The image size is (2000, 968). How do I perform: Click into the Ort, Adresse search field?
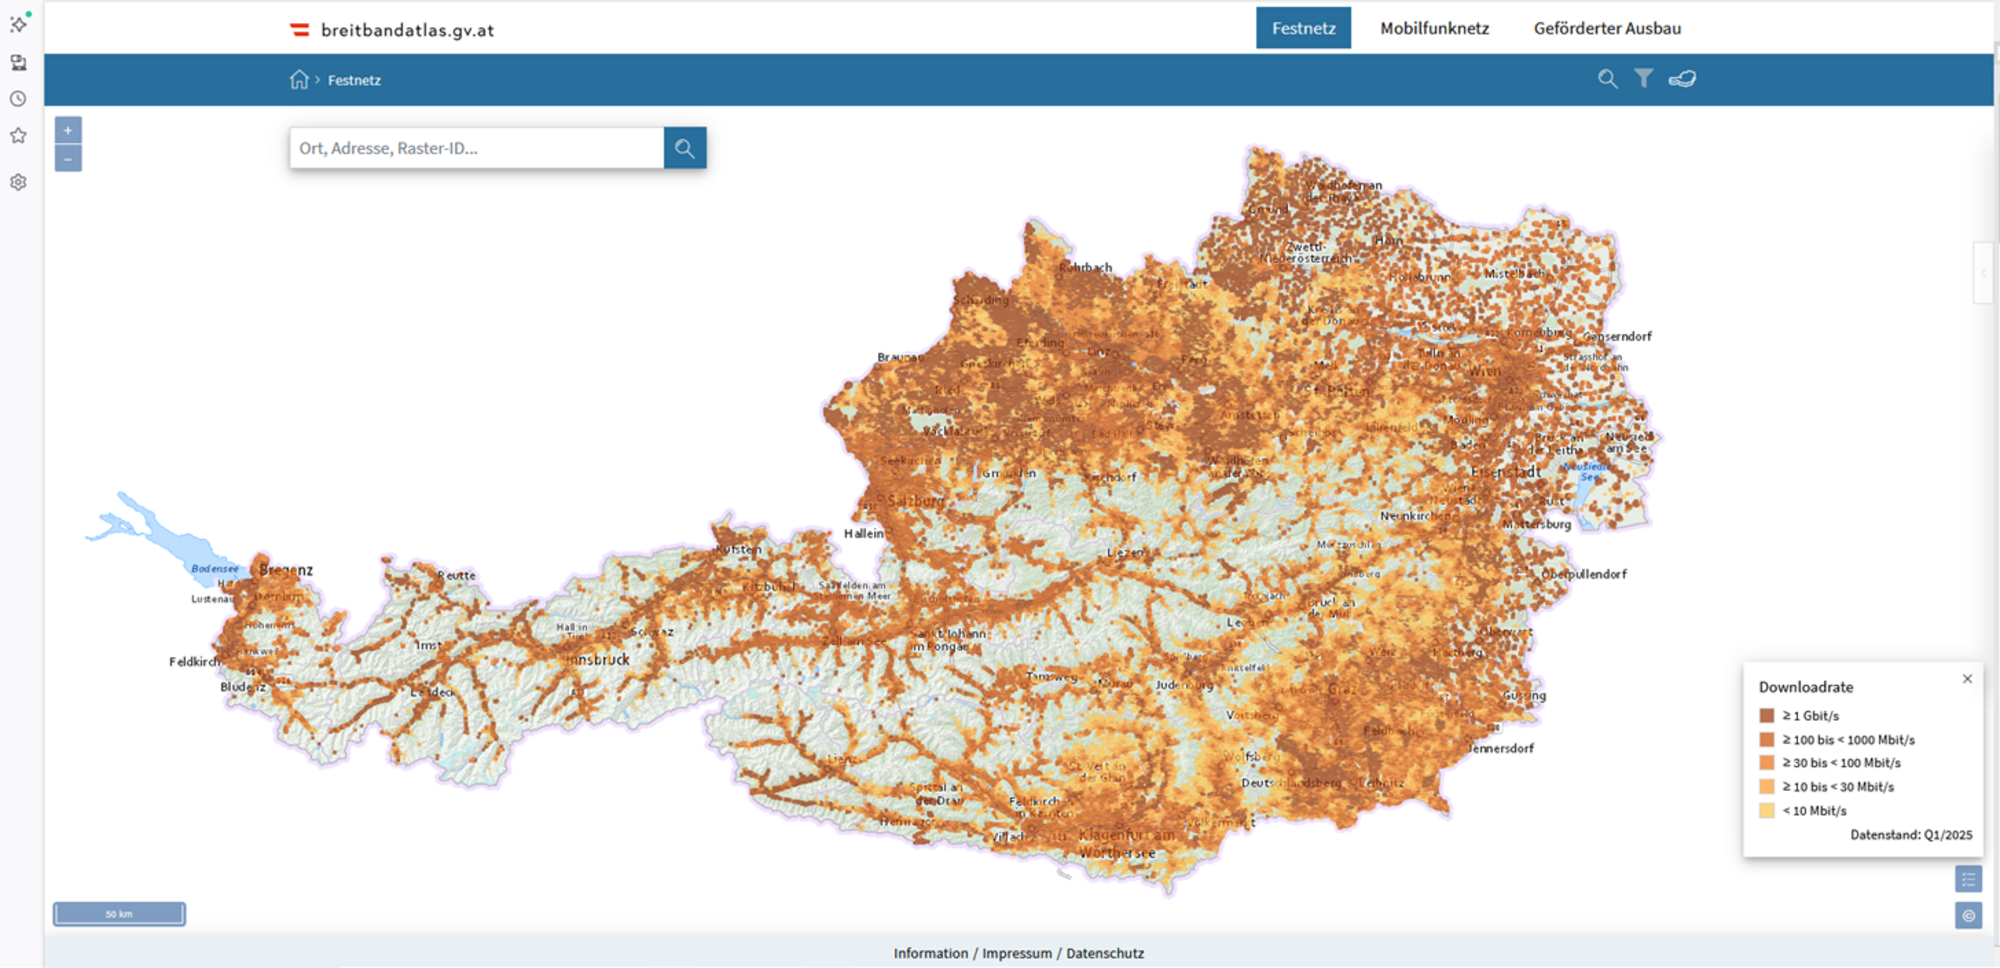(477, 148)
